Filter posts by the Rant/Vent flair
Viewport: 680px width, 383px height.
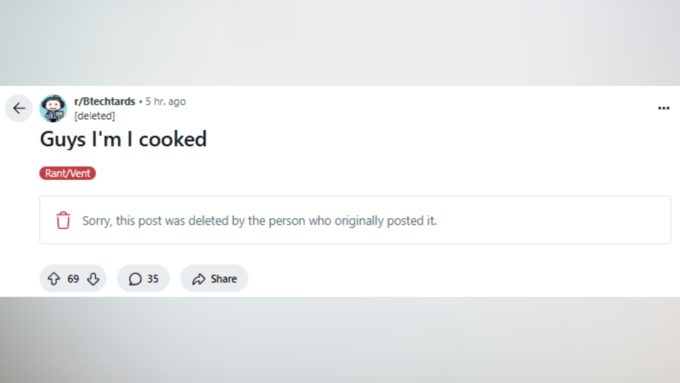coord(68,173)
